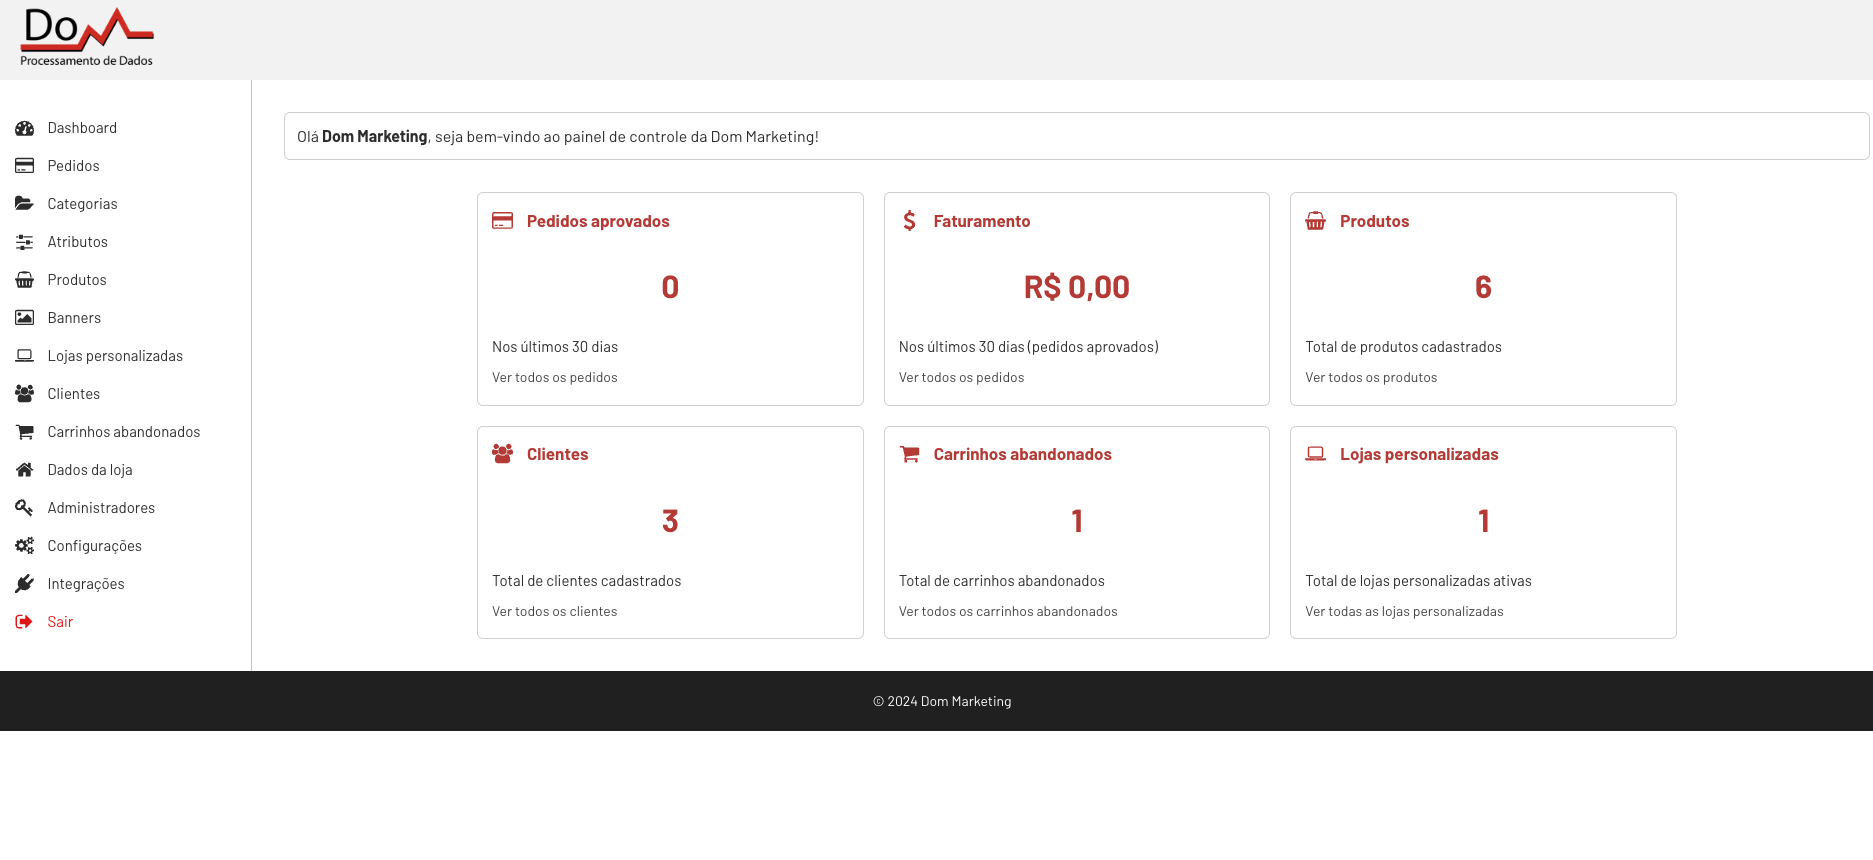The height and width of the screenshot is (860, 1873).
Task: Click the Clientes people icon in sidebar
Action: (x=25, y=394)
